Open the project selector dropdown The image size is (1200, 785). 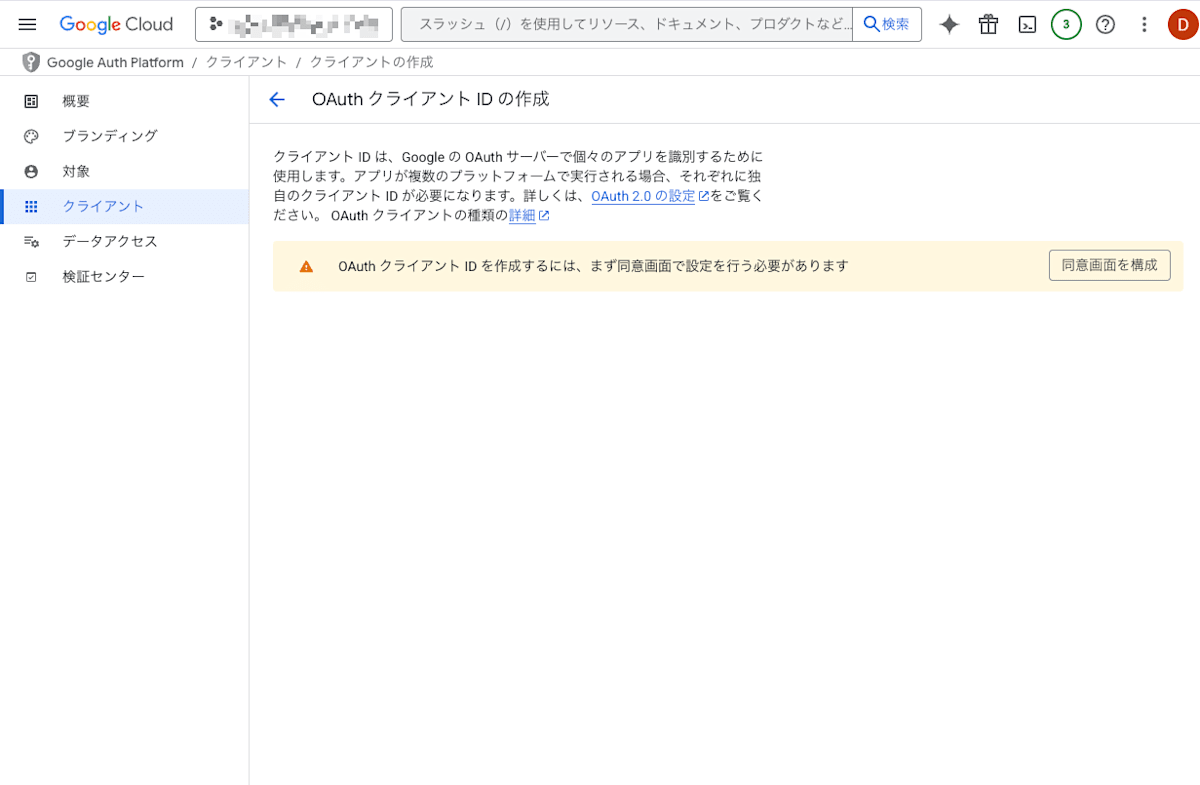tap(293, 25)
